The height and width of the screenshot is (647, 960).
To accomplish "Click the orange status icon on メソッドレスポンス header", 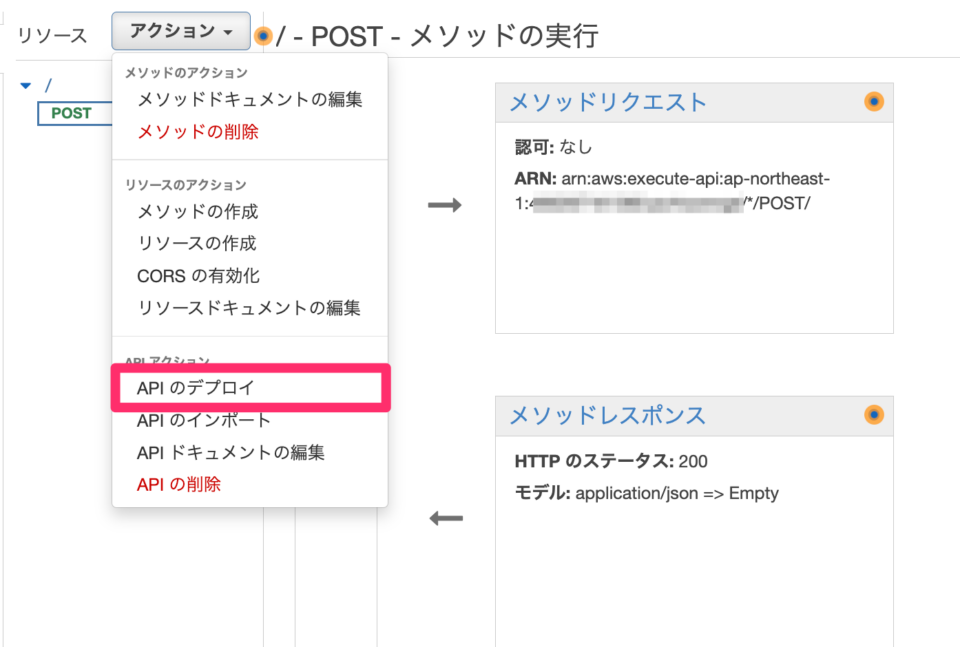I will (x=874, y=416).
